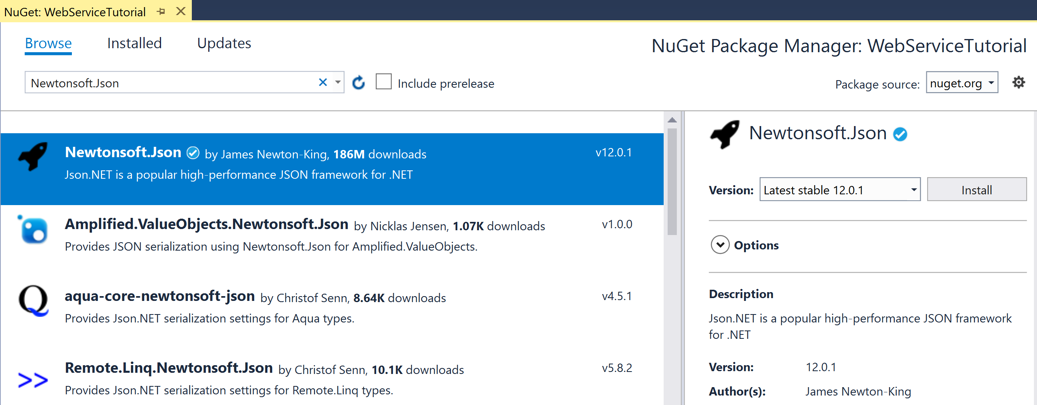Image resolution: width=1037 pixels, height=405 pixels.
Task: Switch to the Updates tab
Action: (224, 43)
